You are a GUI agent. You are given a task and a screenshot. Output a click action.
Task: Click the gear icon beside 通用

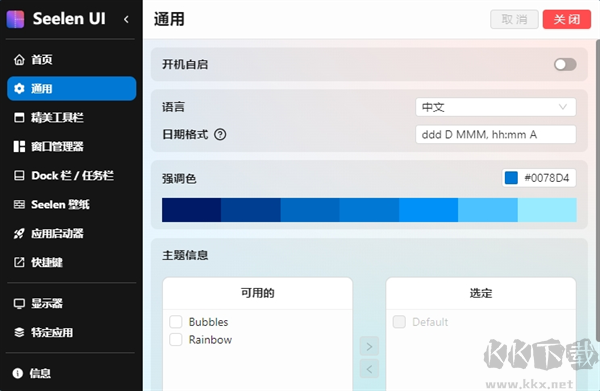tap(19, 89)
